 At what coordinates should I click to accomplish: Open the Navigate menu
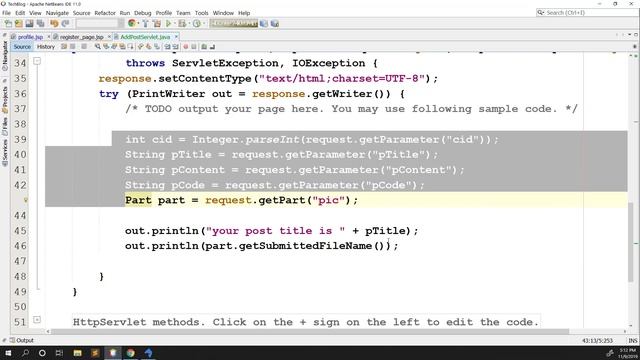pos(57,13)
